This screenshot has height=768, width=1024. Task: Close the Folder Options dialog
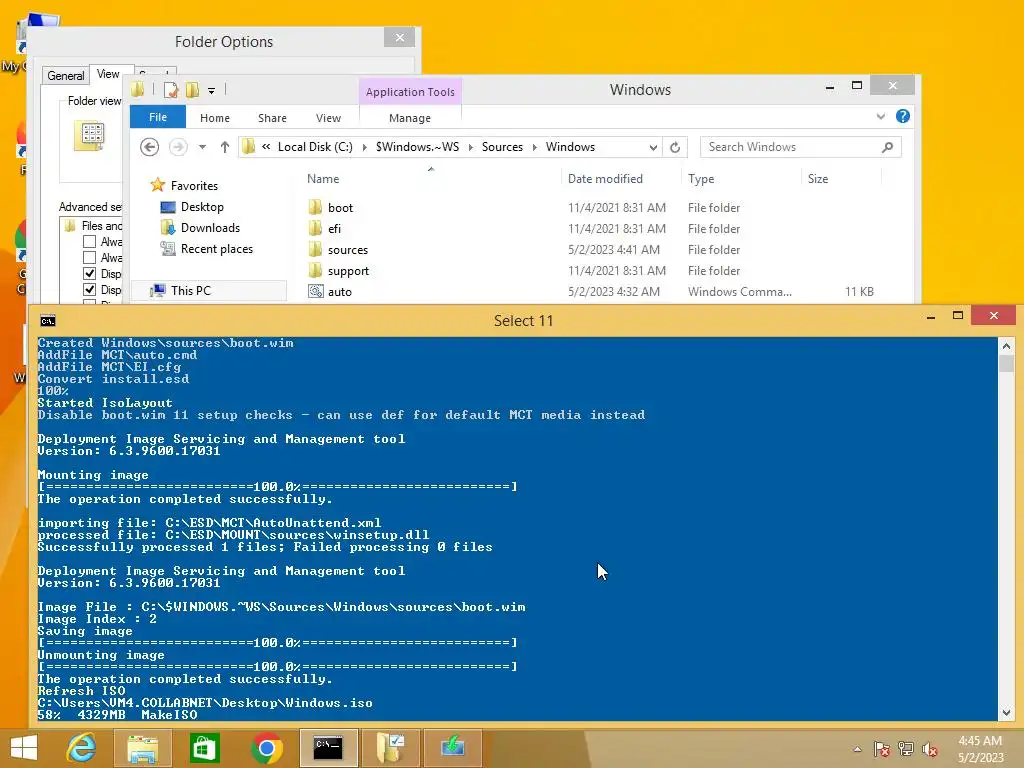tap(400, 38)
